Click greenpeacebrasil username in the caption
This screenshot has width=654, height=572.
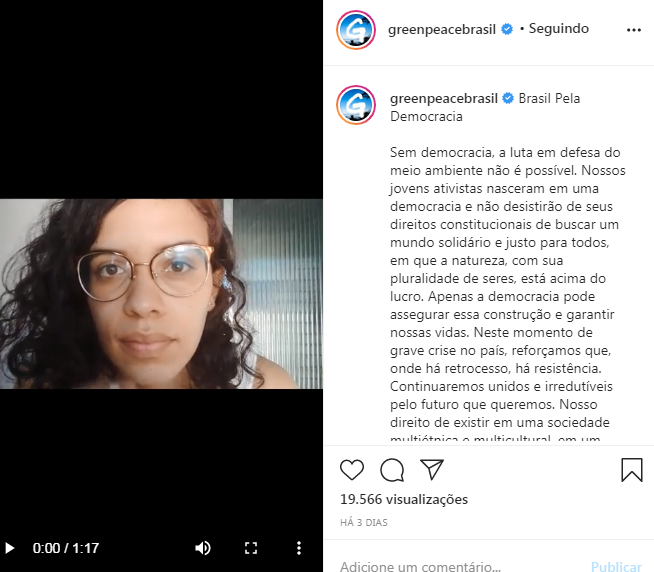tap(444, 98)
